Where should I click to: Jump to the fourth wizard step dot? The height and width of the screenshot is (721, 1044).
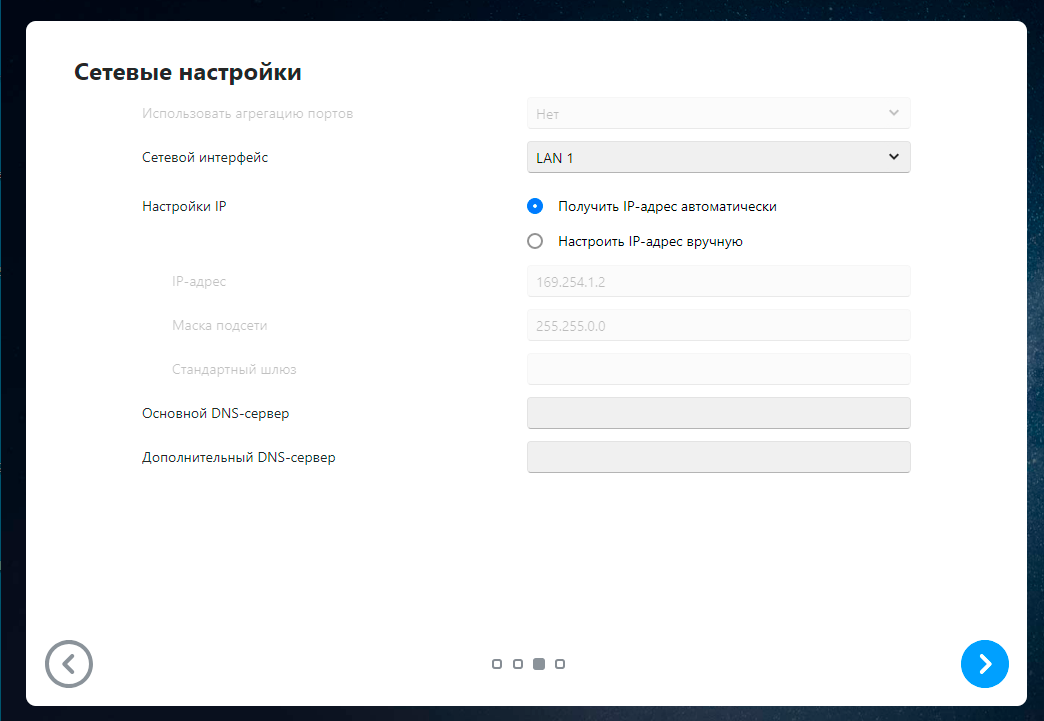pos(560,664)
